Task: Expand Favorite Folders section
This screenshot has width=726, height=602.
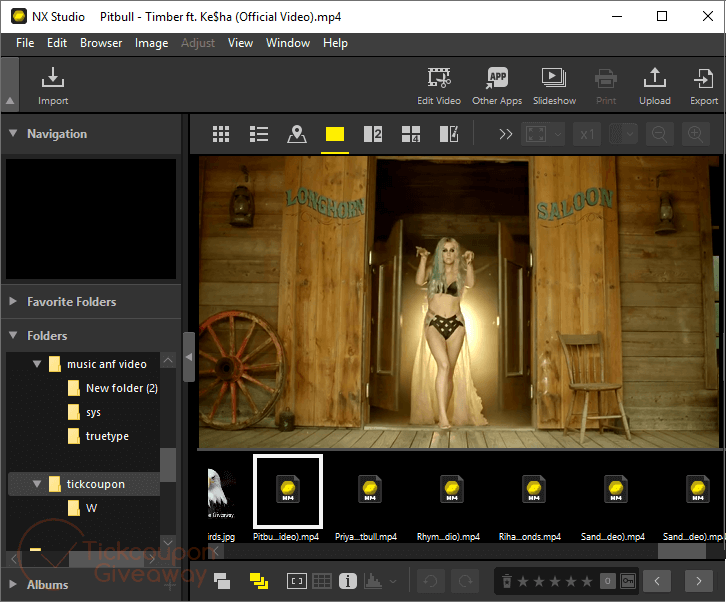Action: point(13,301)
